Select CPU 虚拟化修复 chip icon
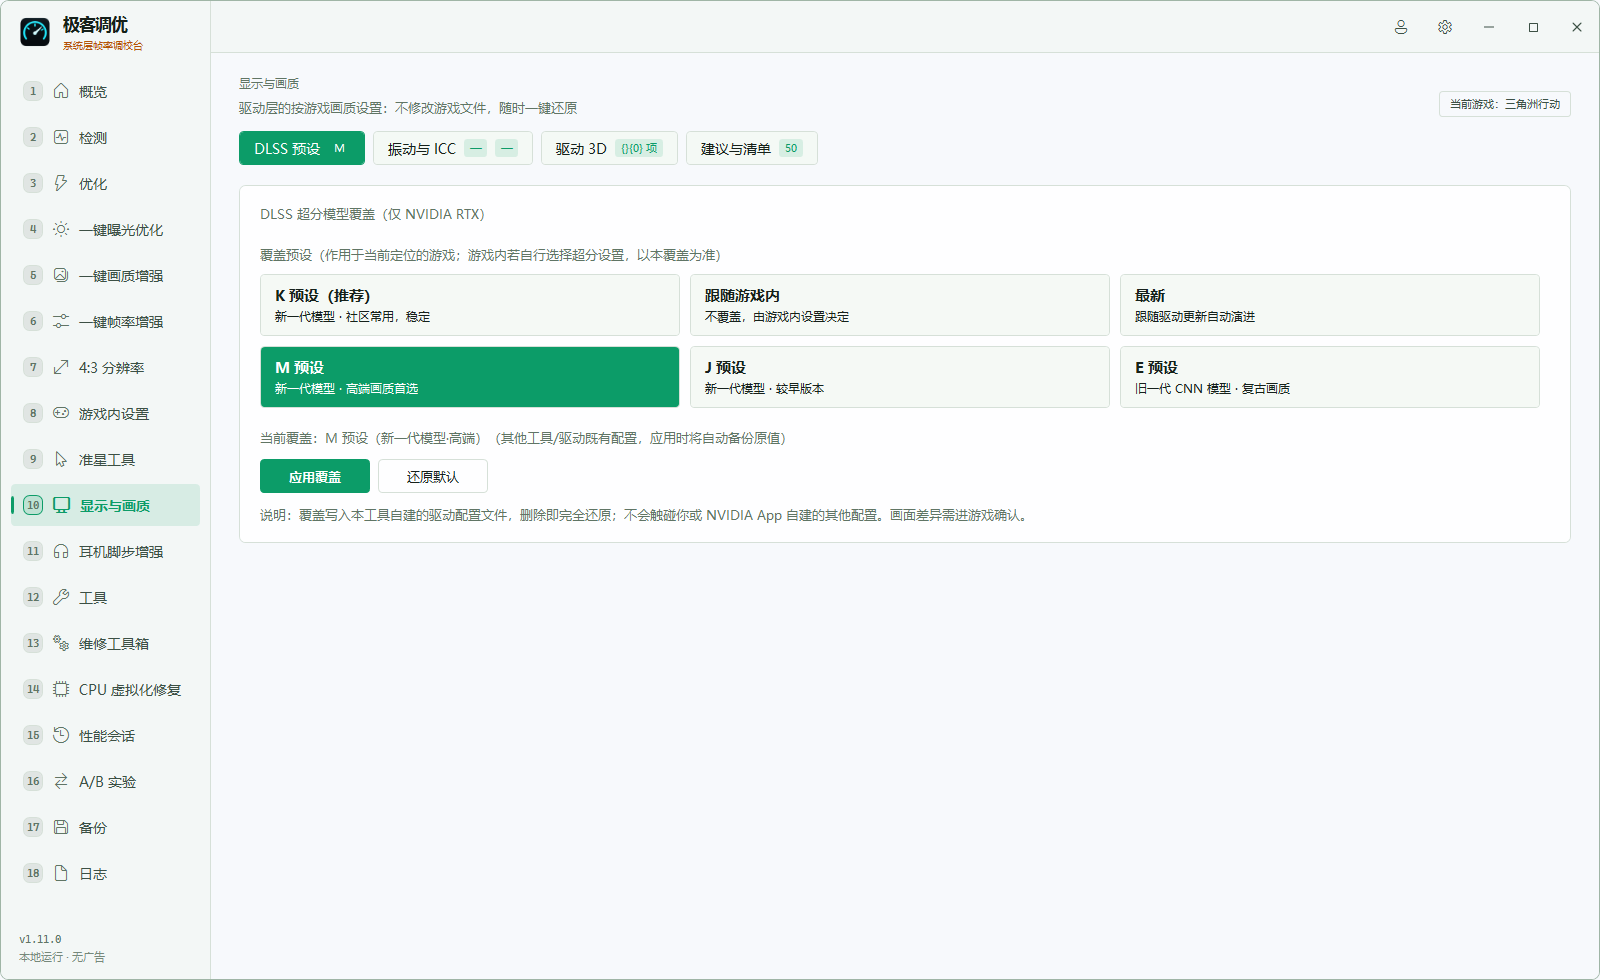The height and width of the screenshot is (980, 1600). (61, 689)
